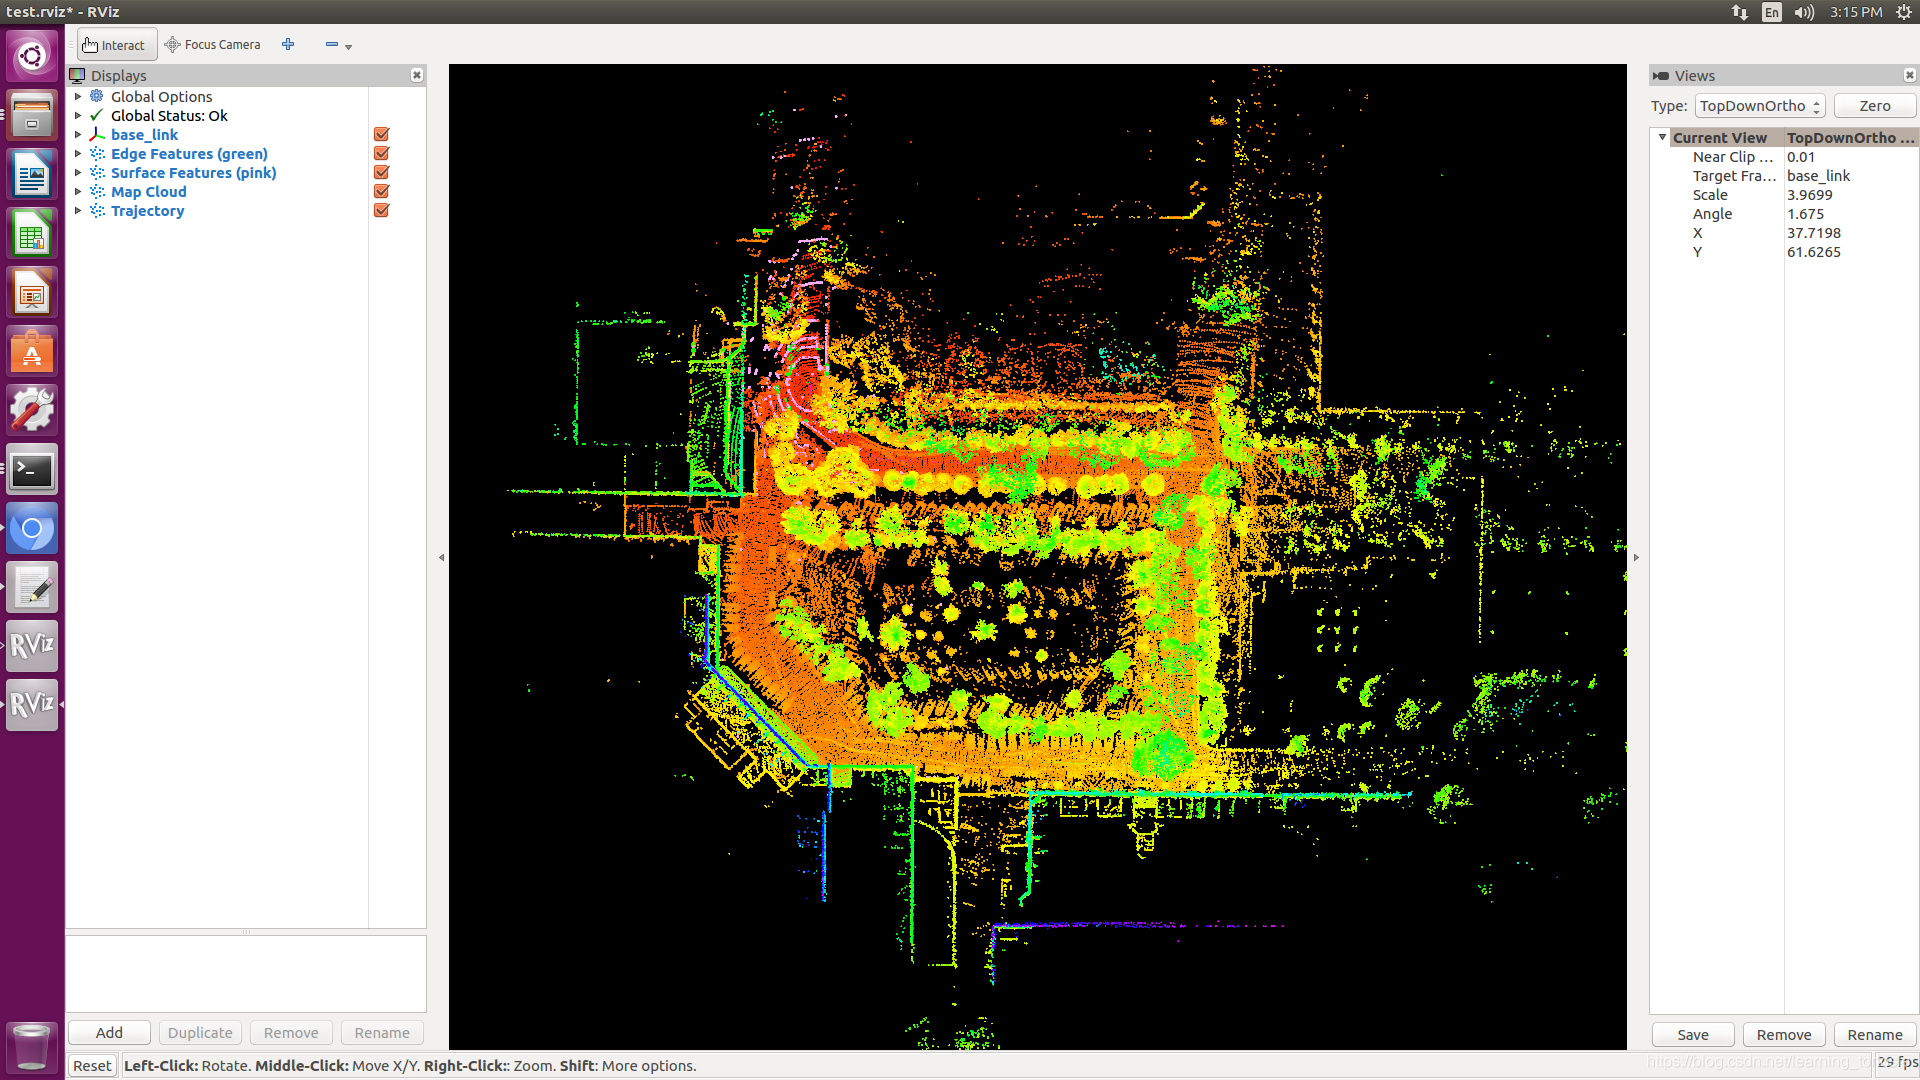The image size is (1920, 1080).
Task: Click the Add display button
Action: [109, 1033]
